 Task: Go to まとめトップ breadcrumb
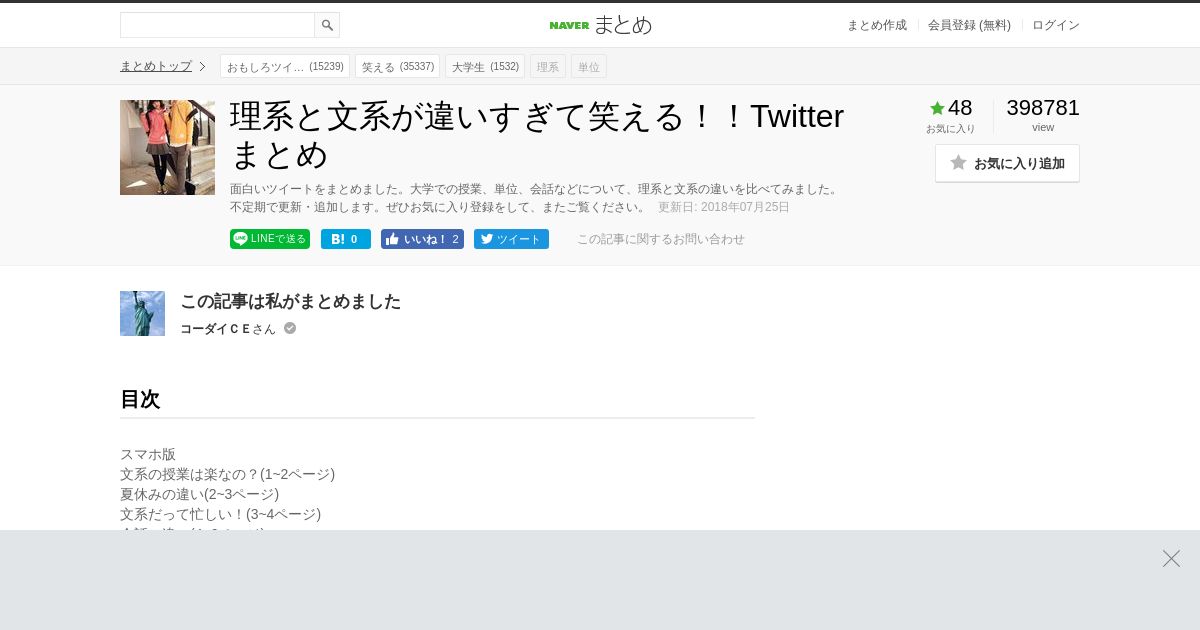[x=156, y=66]
